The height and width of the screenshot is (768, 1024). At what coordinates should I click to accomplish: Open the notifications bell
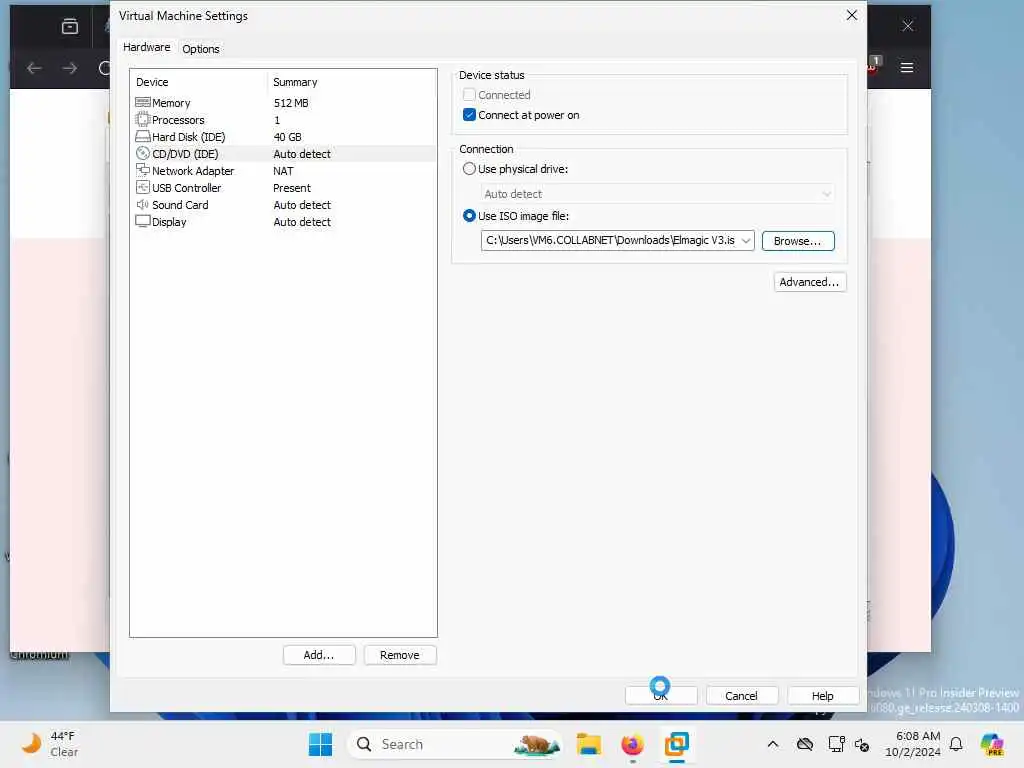click(x=956, y=744)
